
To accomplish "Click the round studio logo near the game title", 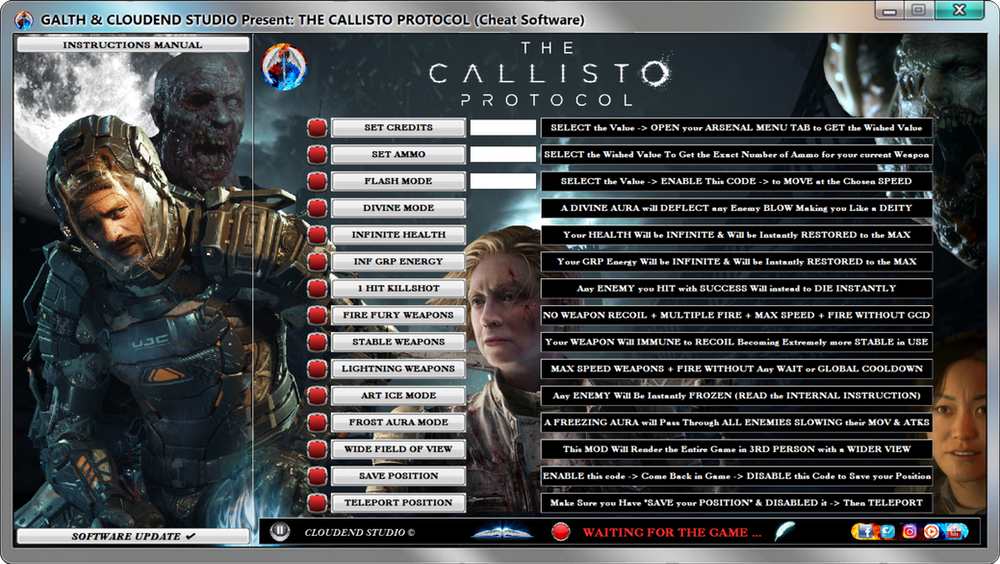I will click(x=284, y=67).
